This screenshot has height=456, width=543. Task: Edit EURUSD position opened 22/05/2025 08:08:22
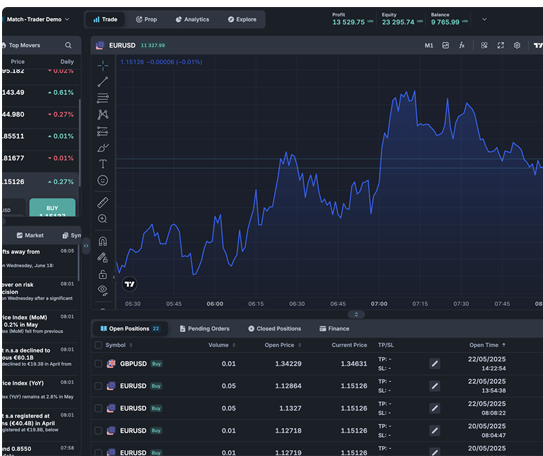click(435, 408)
